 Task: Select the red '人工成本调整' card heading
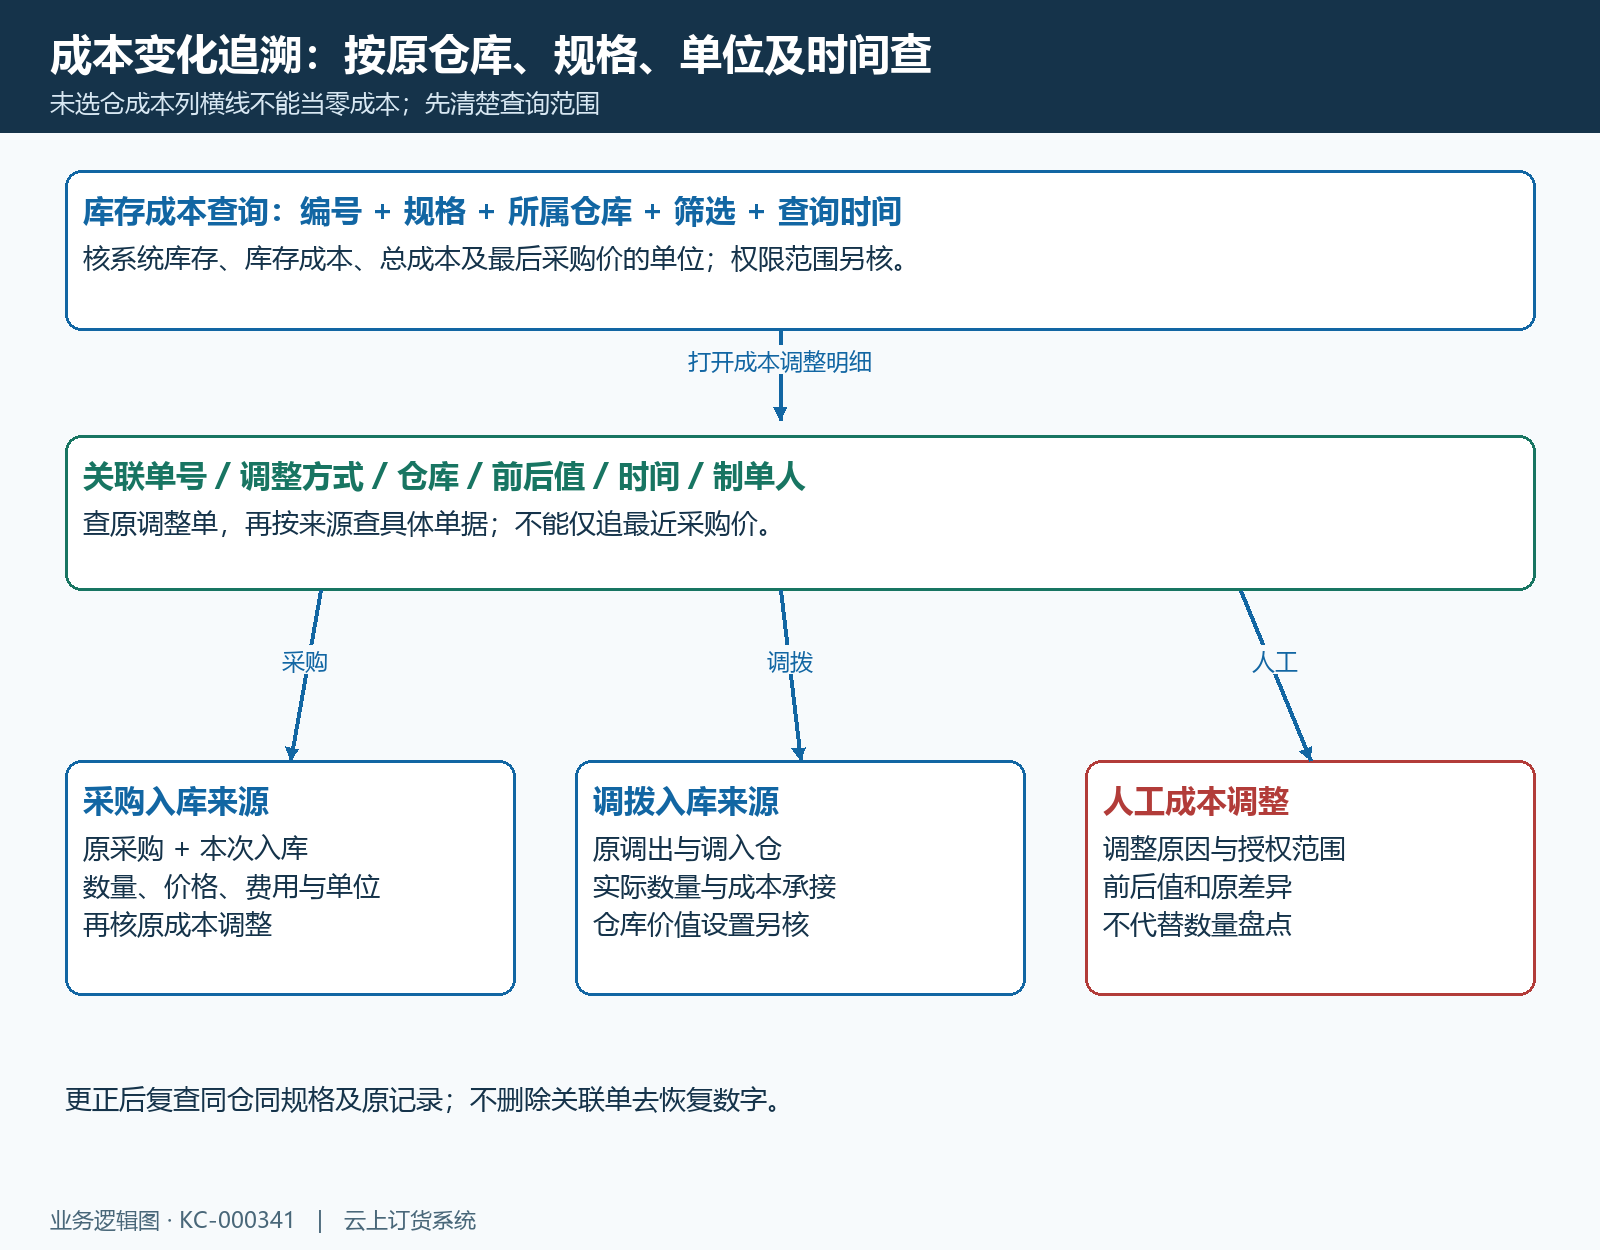(1196, 802)
